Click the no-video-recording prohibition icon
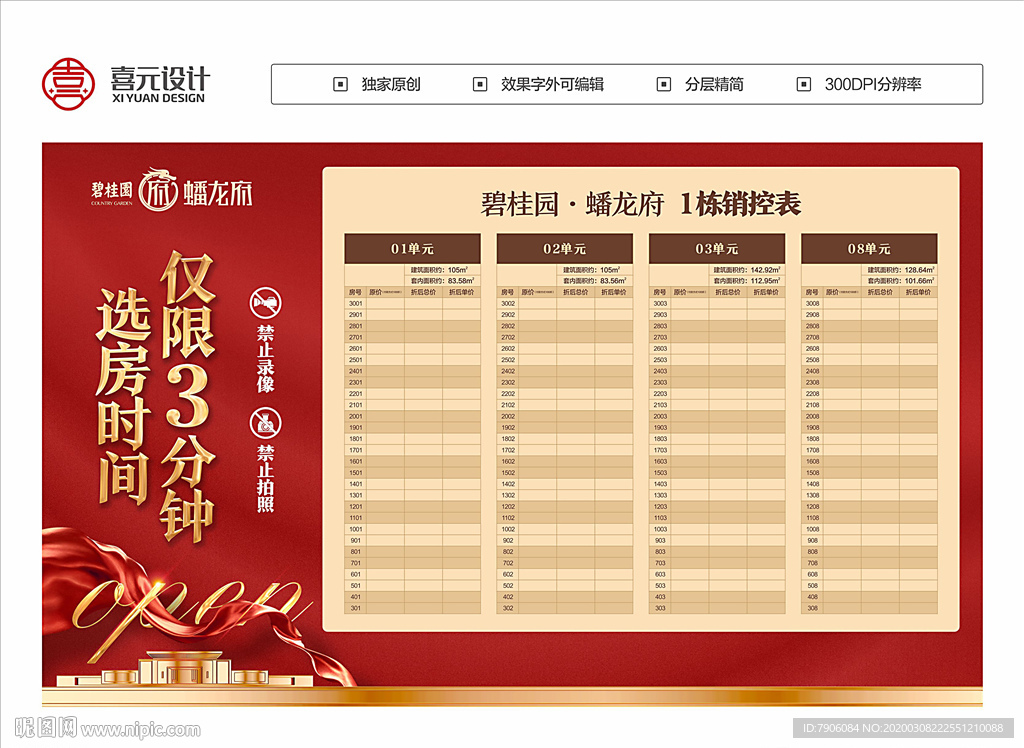Image resolution: width=1024 pixels, height=748 pixels. (266, 303)
